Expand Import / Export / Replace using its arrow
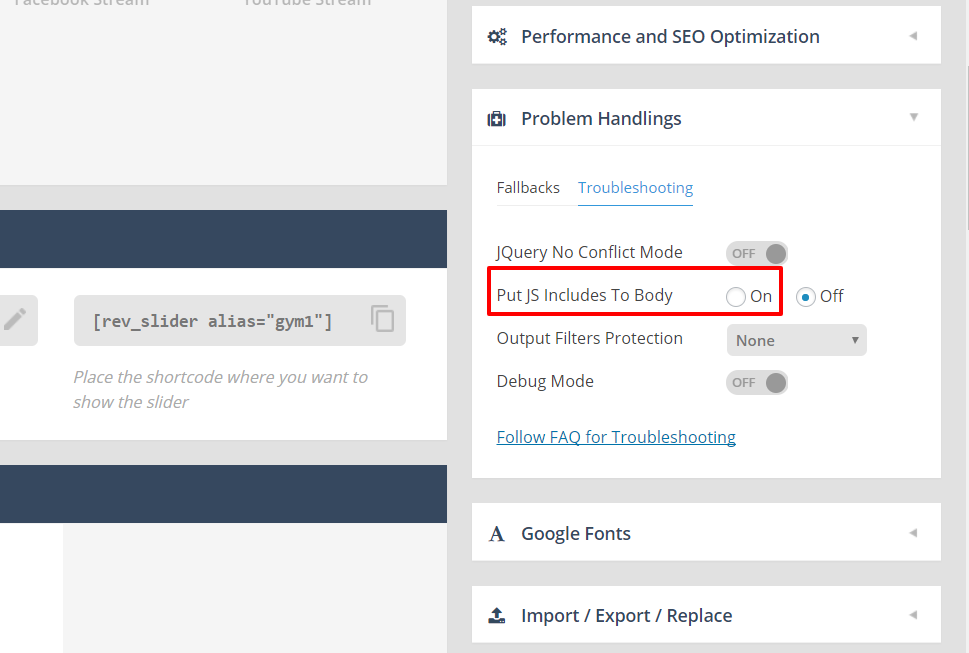The image size is (969, 653). (x=913, y=615)
